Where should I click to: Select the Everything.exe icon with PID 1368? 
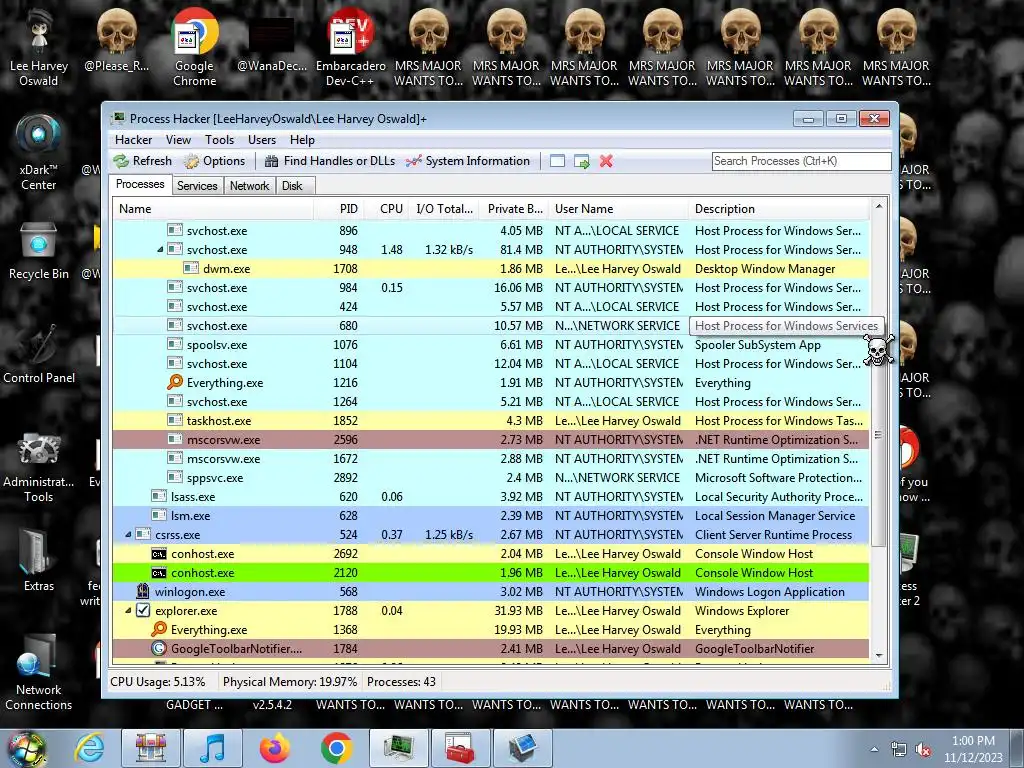159,630
